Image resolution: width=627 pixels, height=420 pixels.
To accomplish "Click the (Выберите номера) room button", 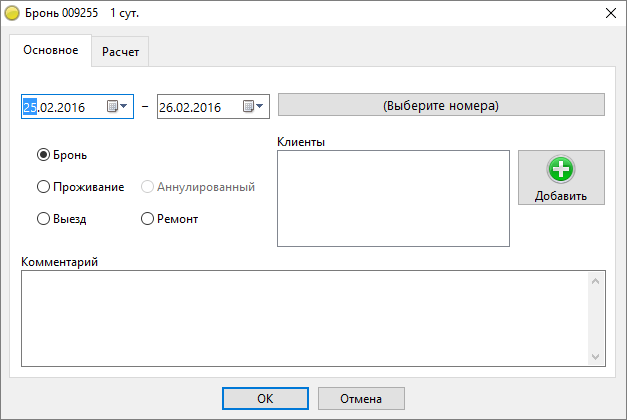I will coord(440,105).
